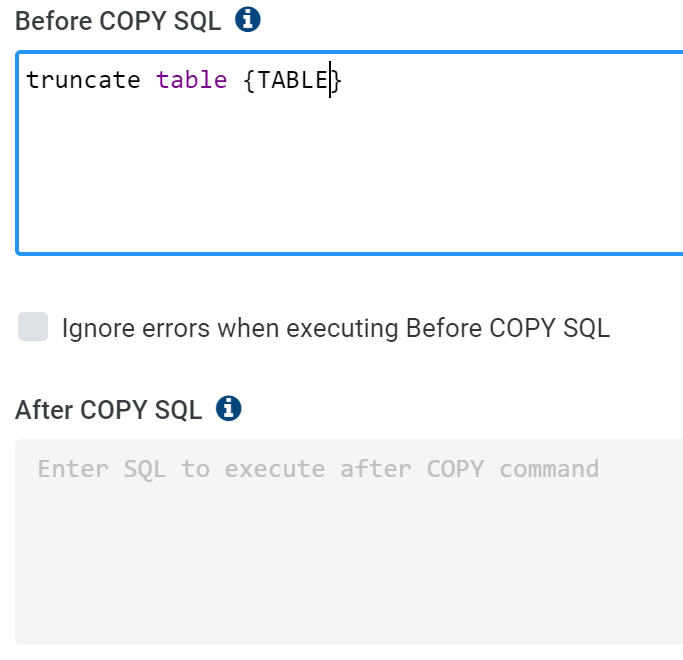Click the word 'command' in the placeholder
Screen dimensions: 683x660
pyautogui.click(x=549, y=469)
